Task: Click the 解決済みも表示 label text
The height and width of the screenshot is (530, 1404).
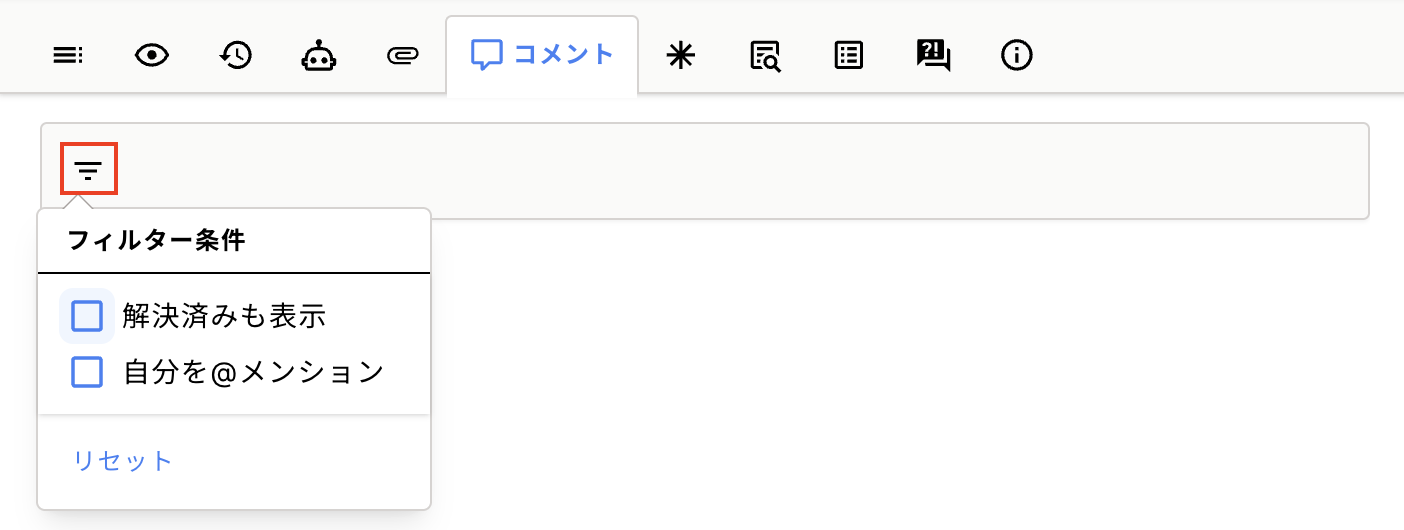Action: pyautogui.click(x=225, y=317)
